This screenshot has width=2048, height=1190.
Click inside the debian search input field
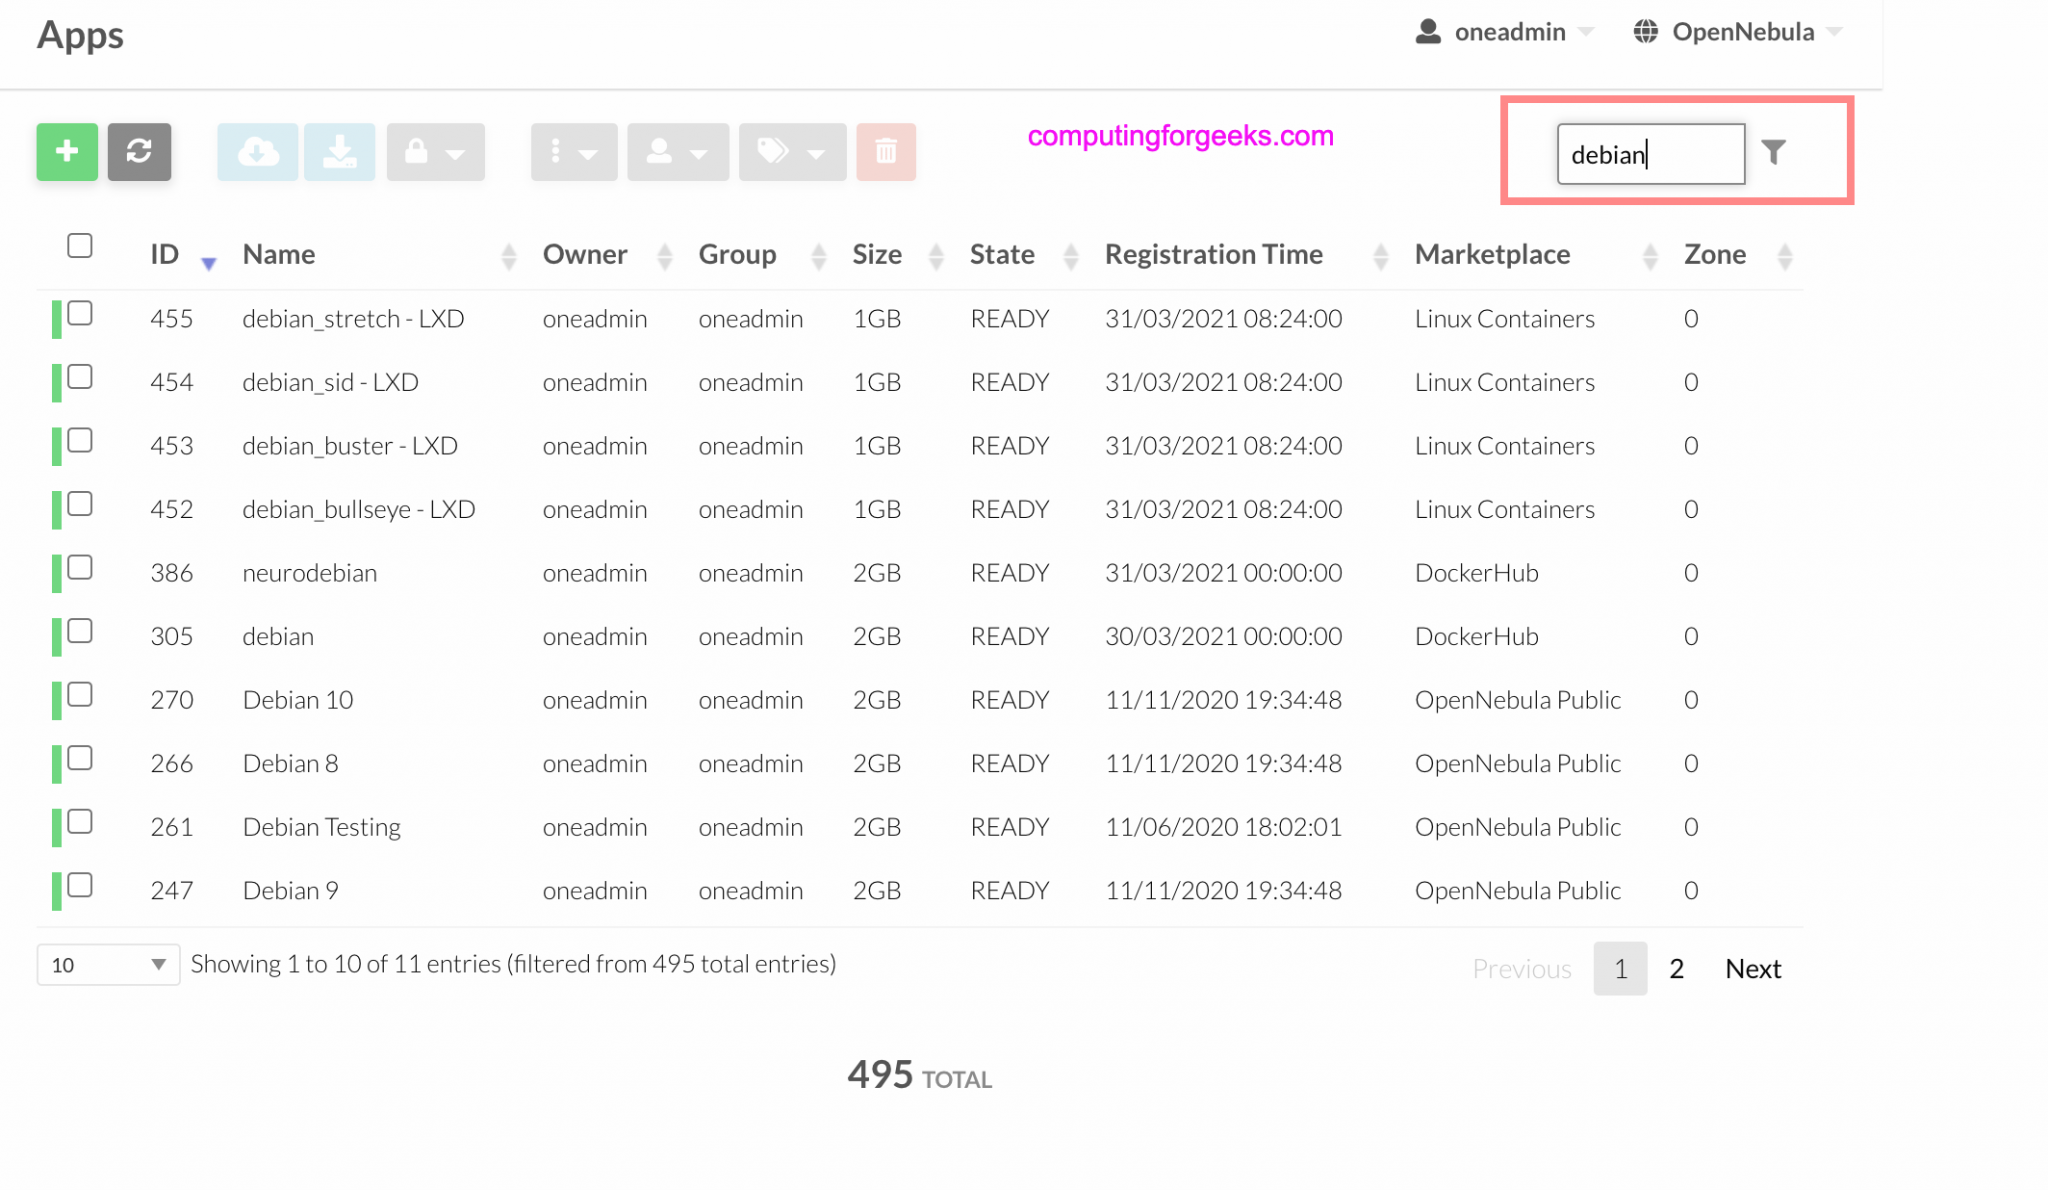[1650, 154]
